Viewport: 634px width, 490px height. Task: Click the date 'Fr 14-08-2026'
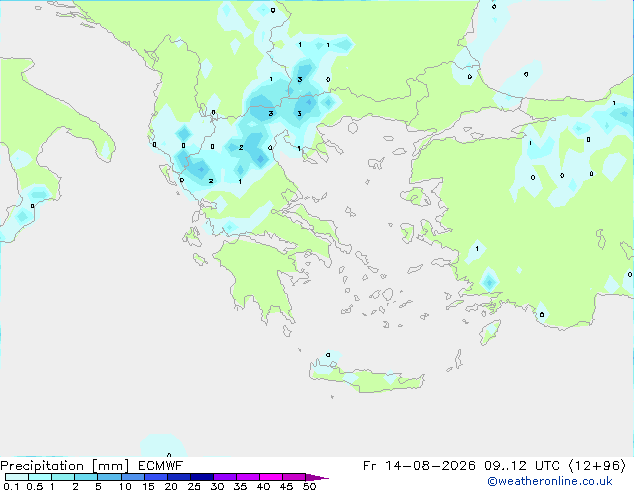click(x=419, y=466)
